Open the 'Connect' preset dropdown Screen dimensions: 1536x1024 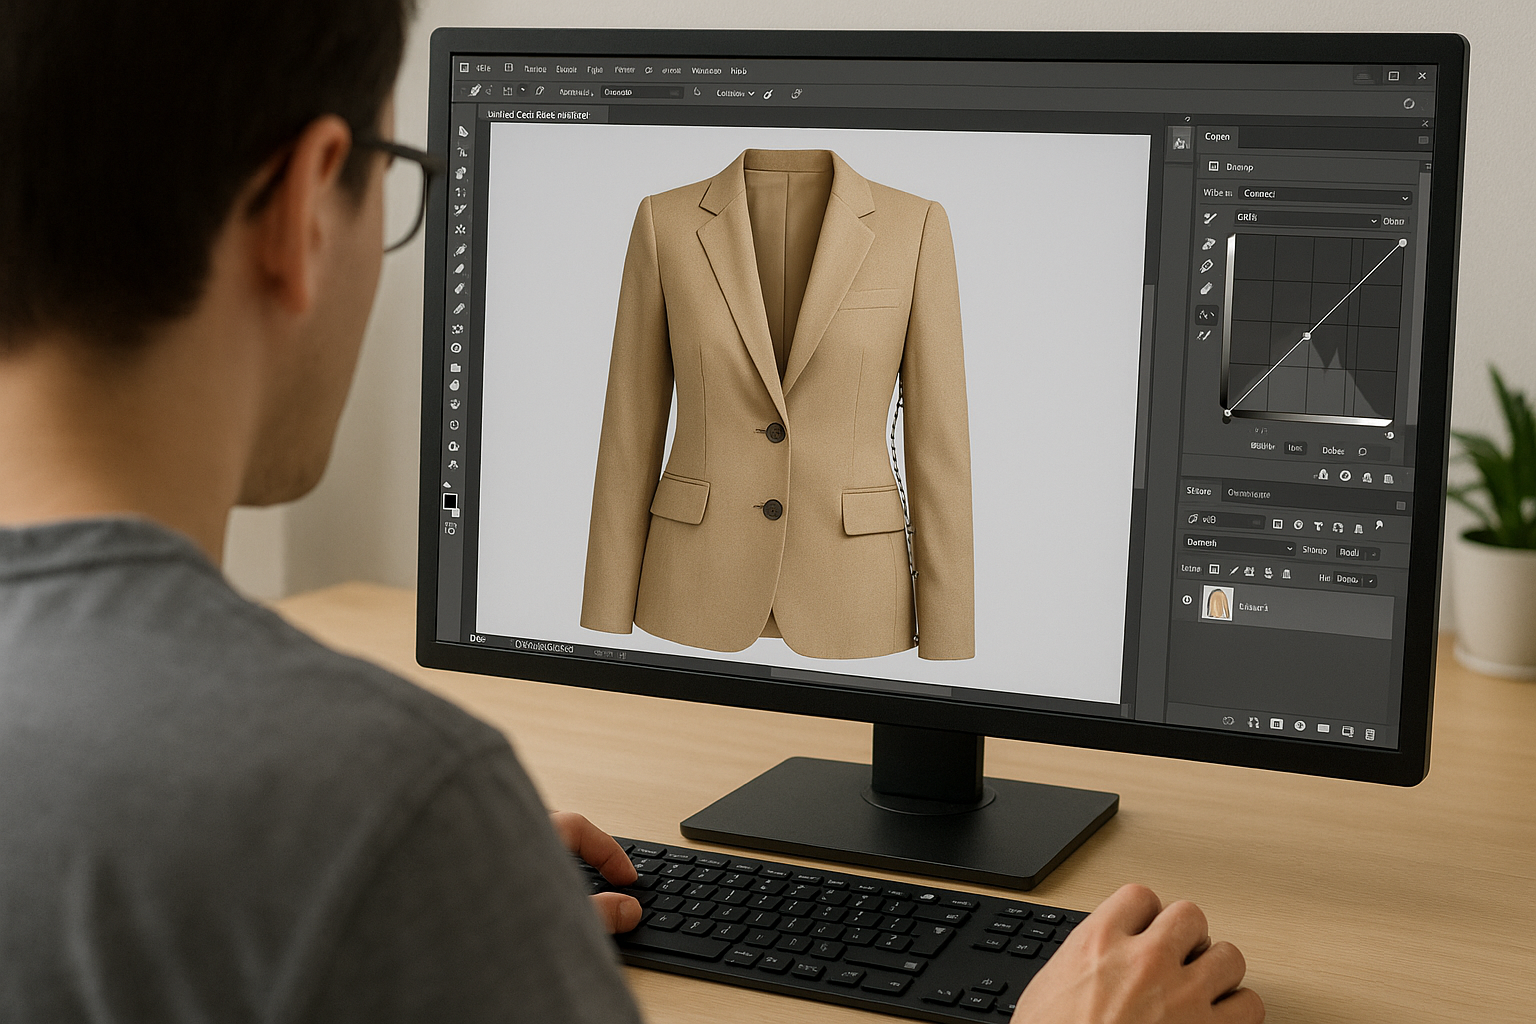click(1324, 194)
